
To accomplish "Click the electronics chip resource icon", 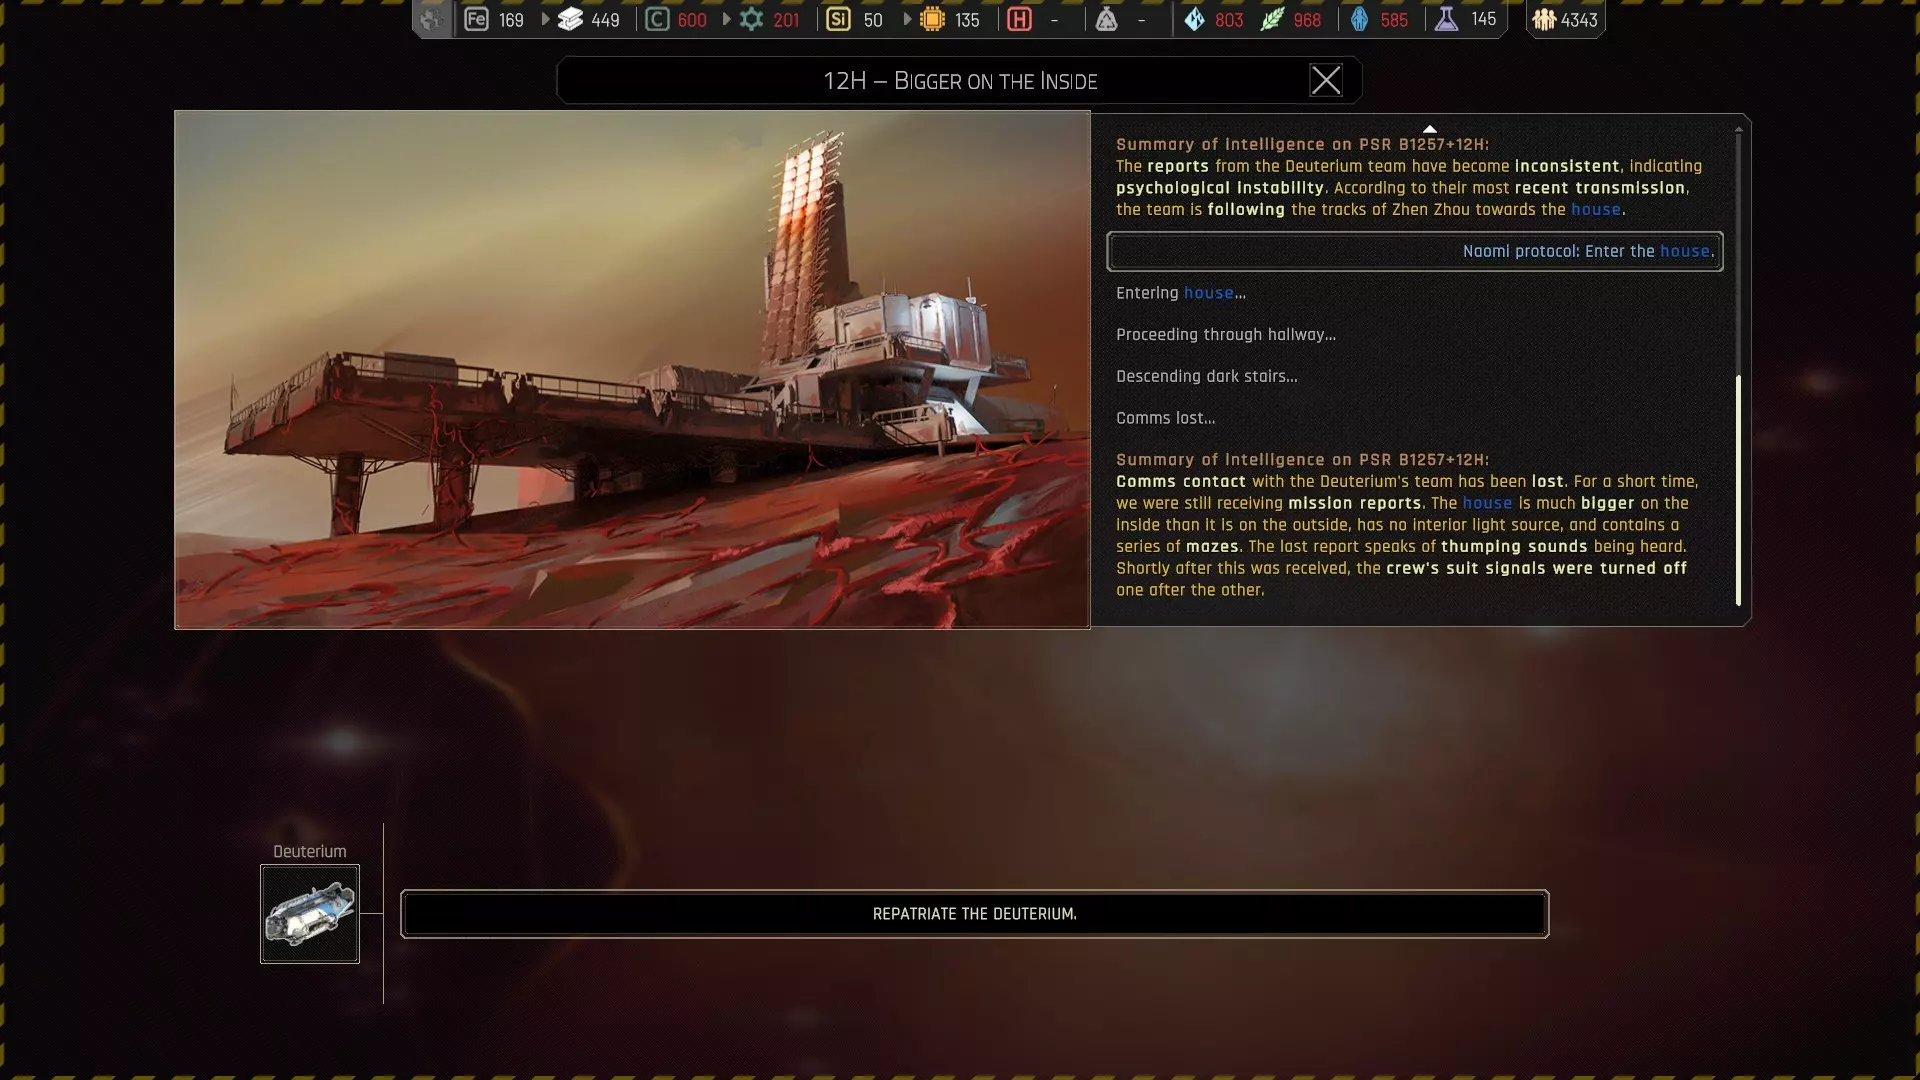I will [x=932, y=19].
